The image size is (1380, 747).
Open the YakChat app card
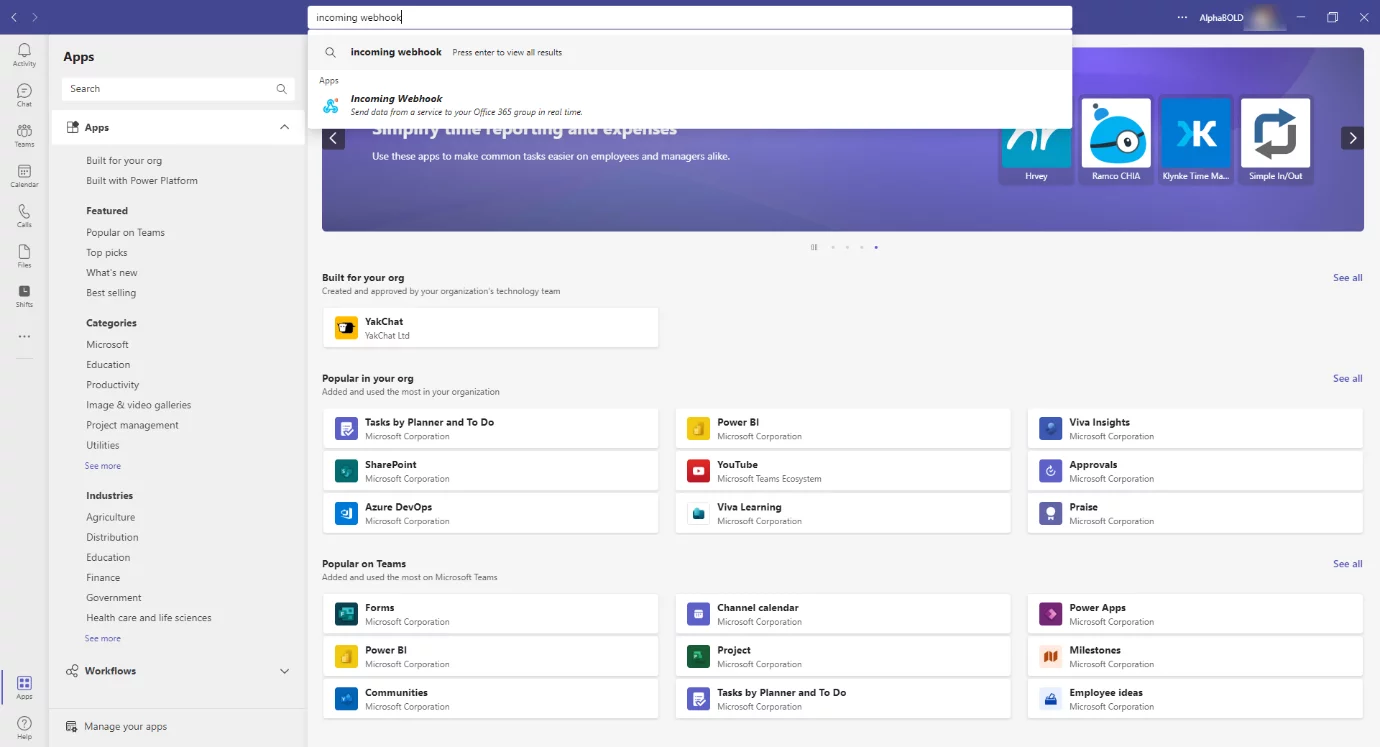tap(490, 328)
